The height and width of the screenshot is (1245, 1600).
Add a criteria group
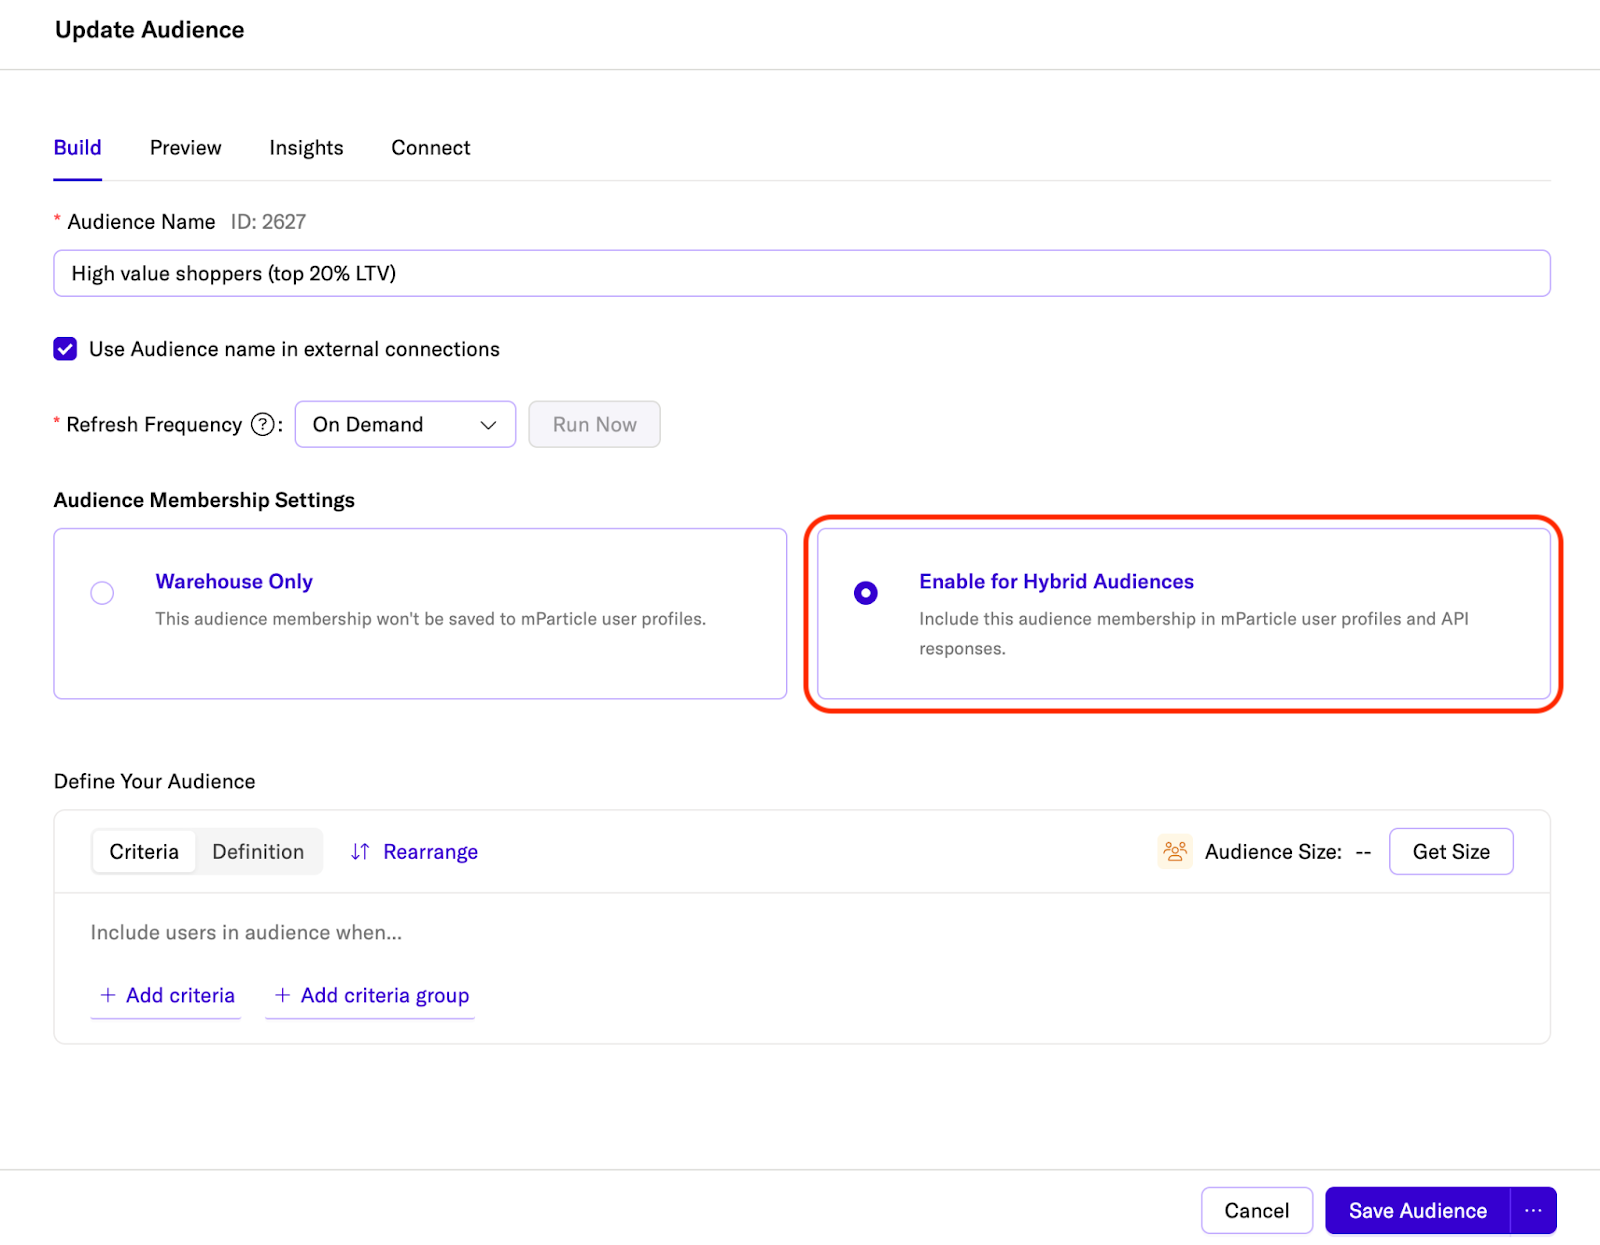tap(369, 995)
